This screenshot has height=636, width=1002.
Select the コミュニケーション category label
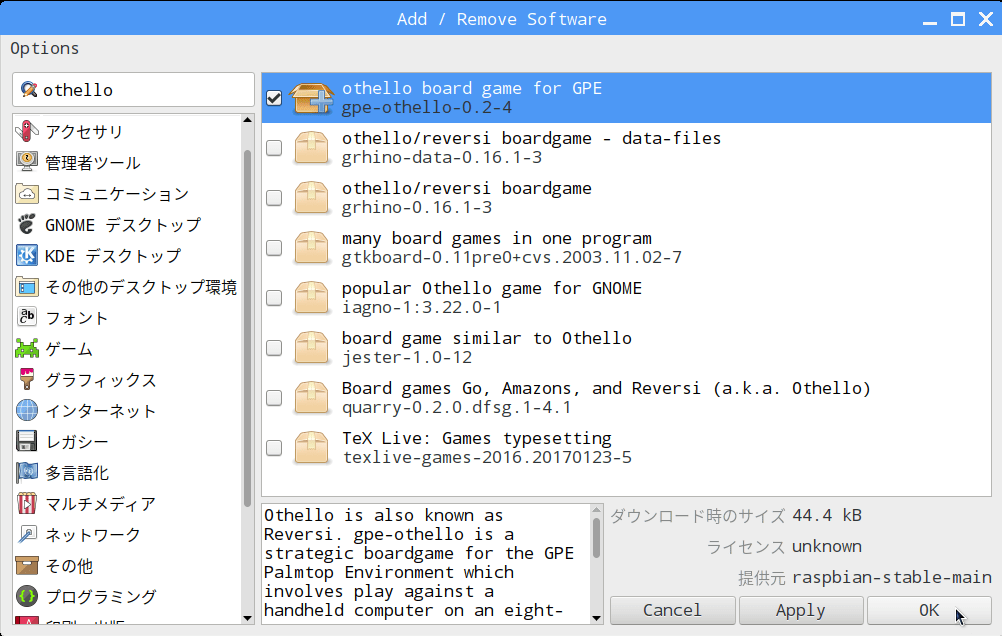pos(118,194)
